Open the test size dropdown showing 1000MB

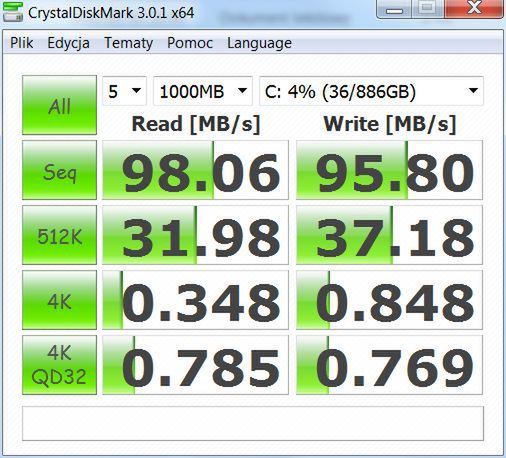pyautogui.click(x=203, y=91)
